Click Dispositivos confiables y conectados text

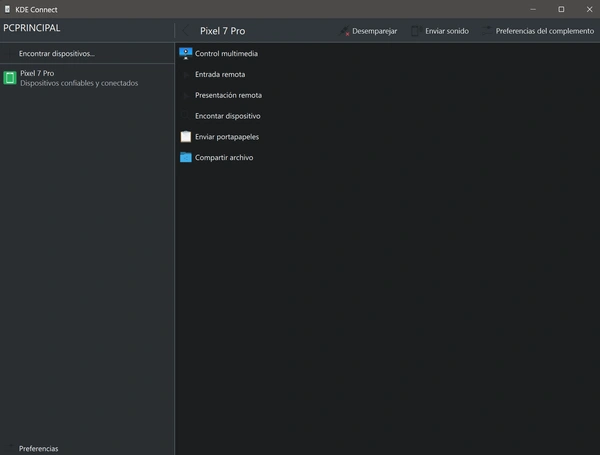tap(79, 83)
